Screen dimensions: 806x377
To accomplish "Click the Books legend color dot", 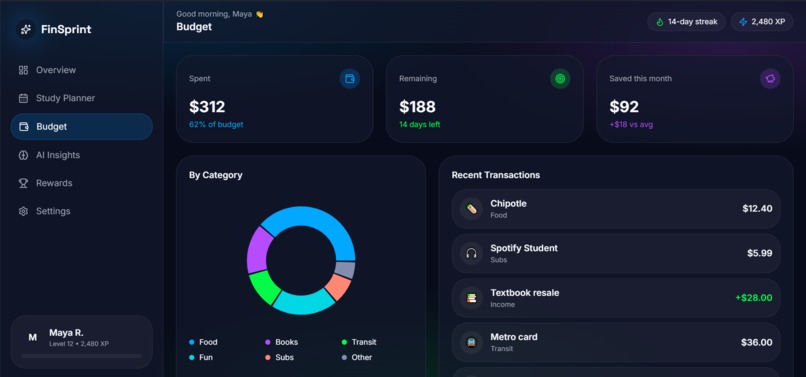I will [268, 342].
